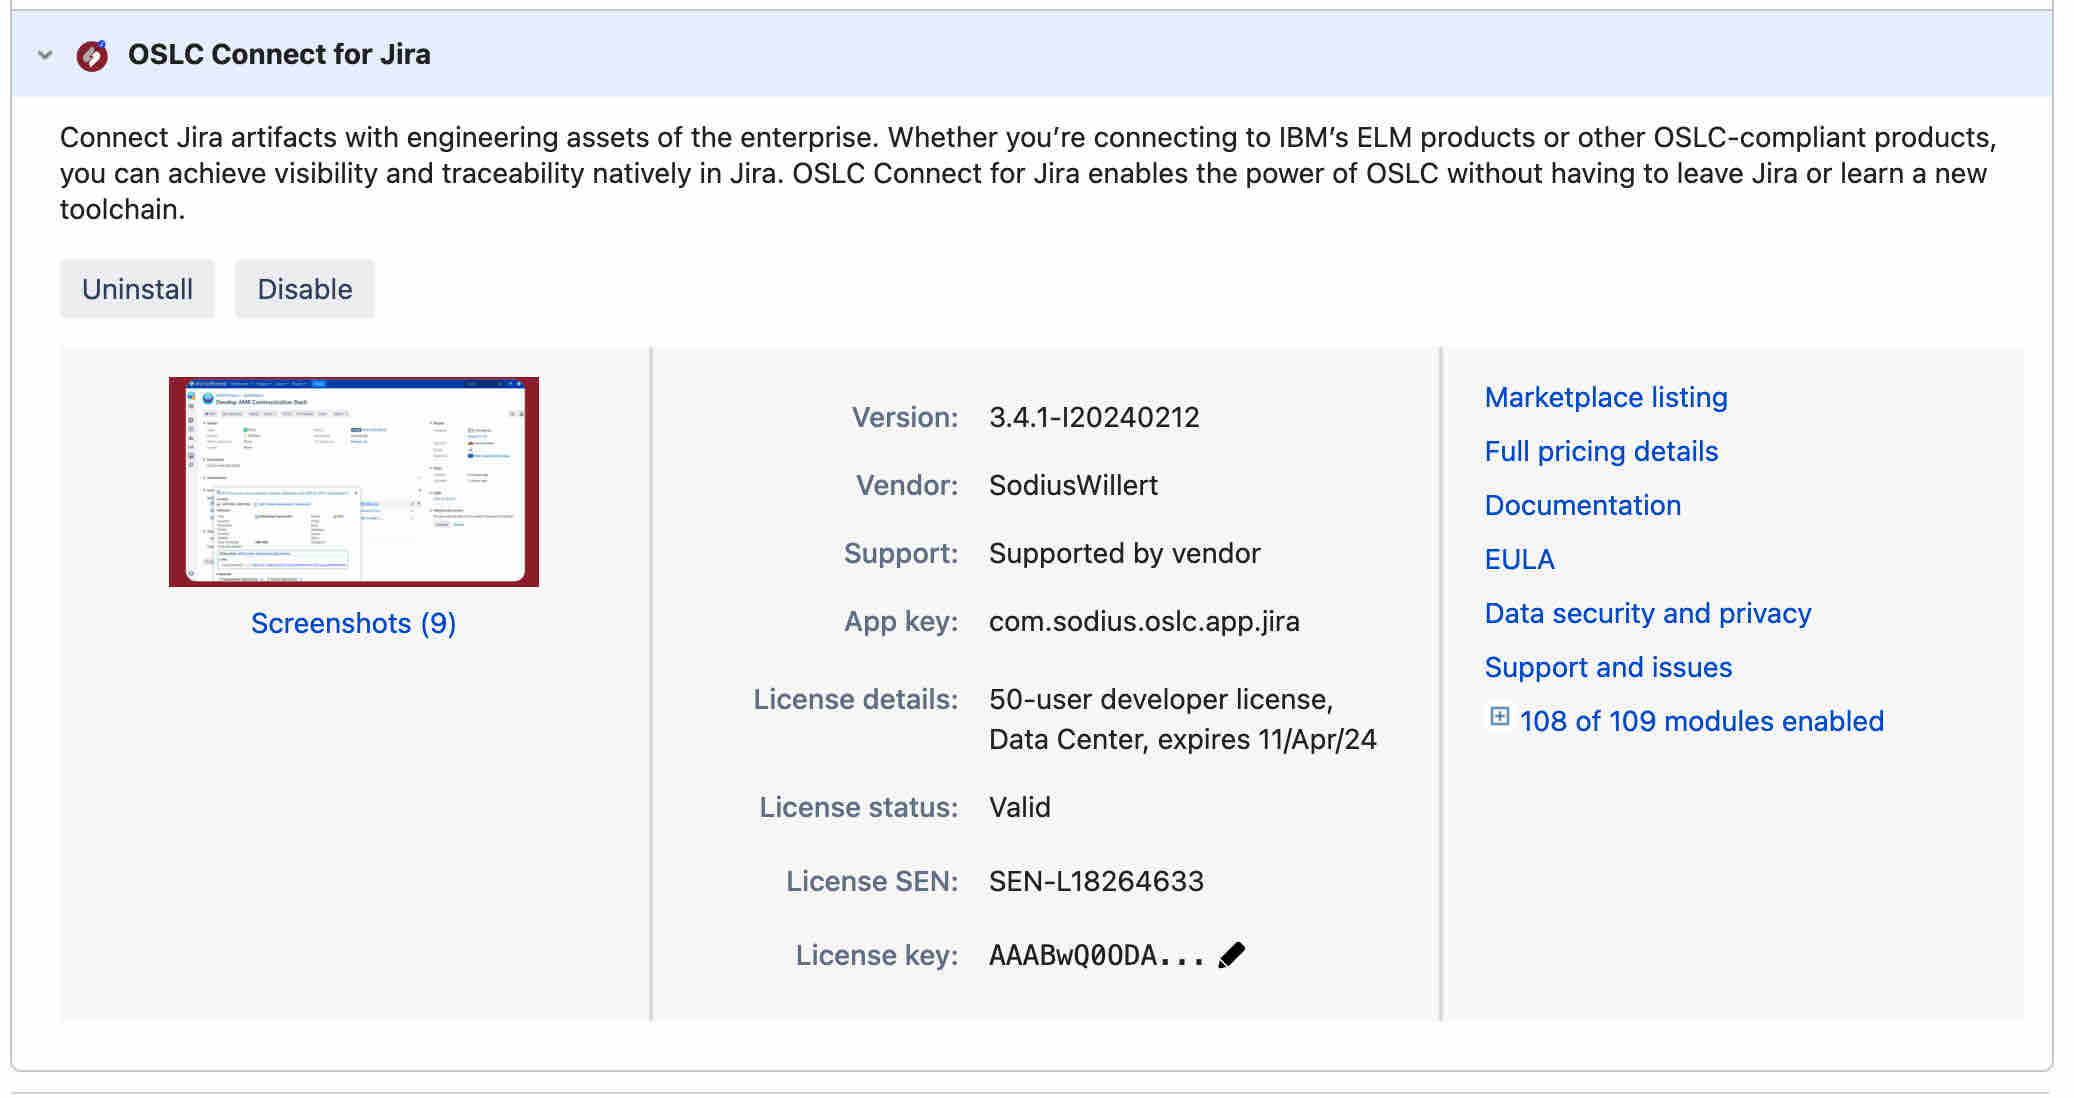Viewport: 2074px width, 1098px height.
Task: Click the License status value Valid
Action: 1020,807
